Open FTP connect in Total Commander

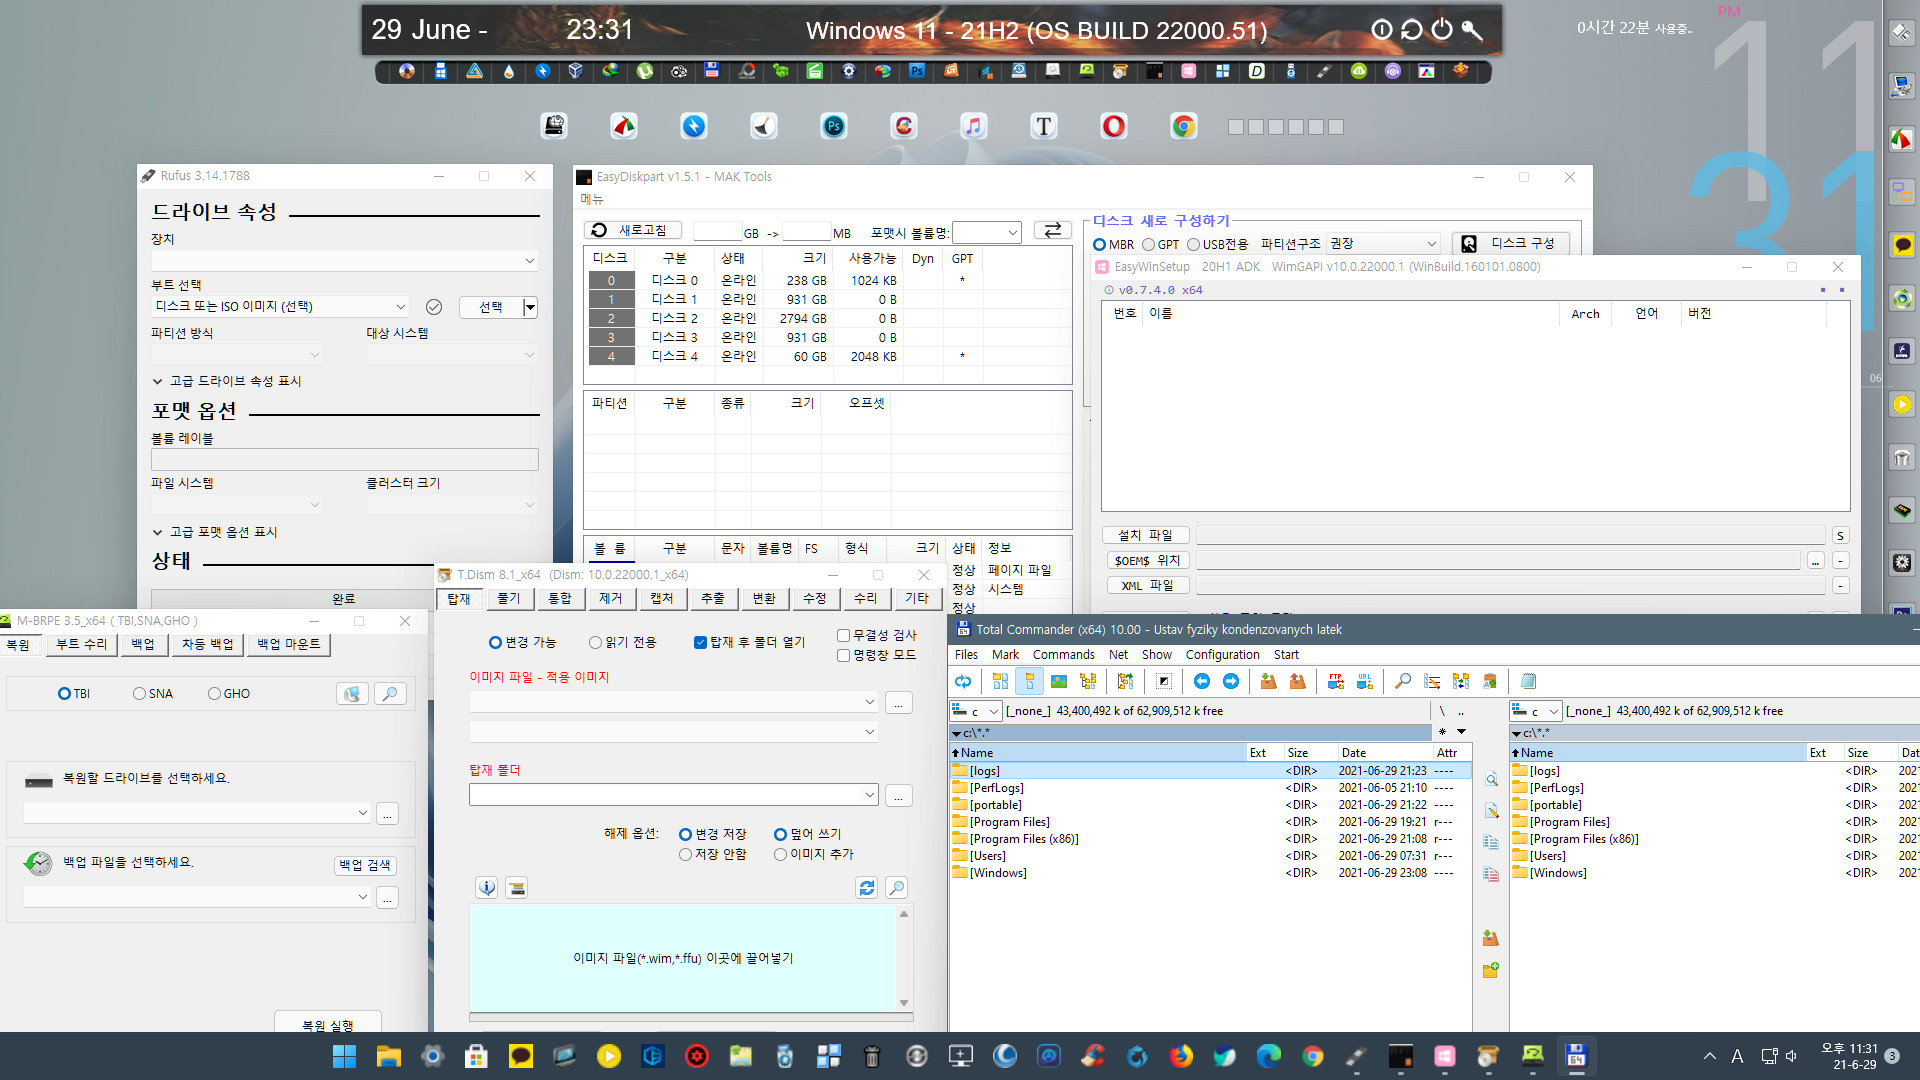[x=1336, y=681]
